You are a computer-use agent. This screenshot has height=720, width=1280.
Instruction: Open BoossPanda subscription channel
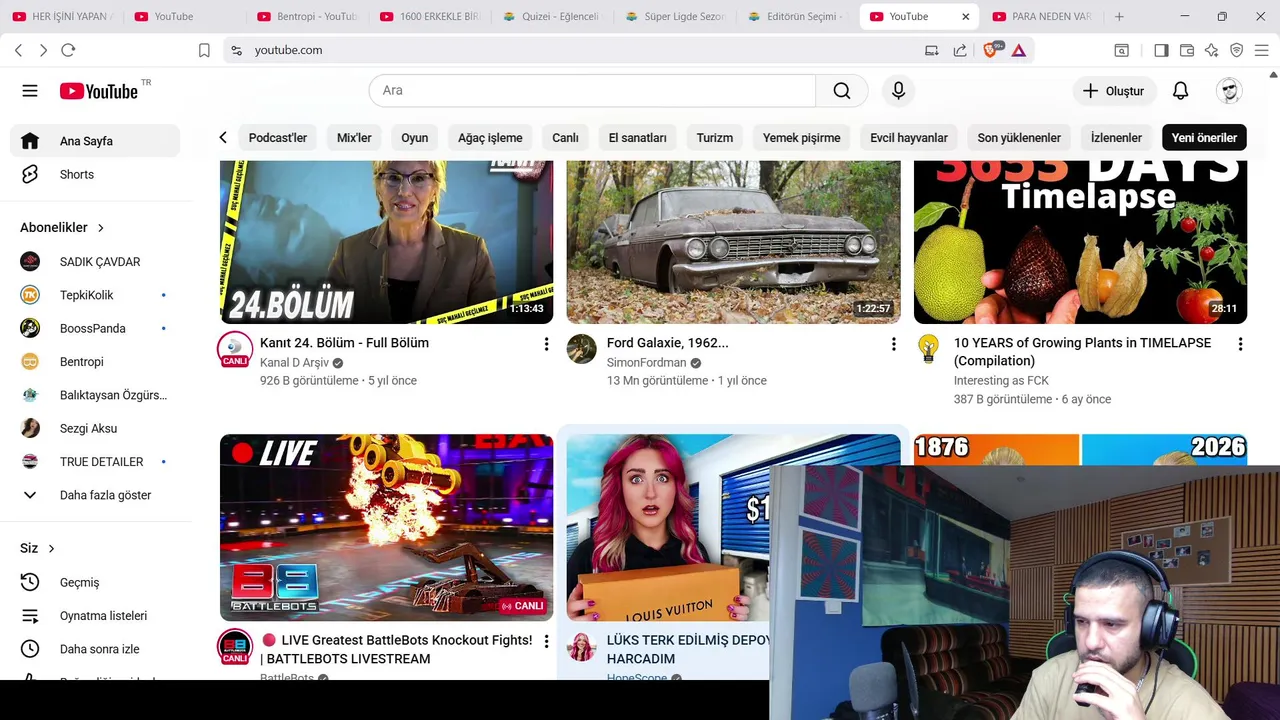(95, 328)
